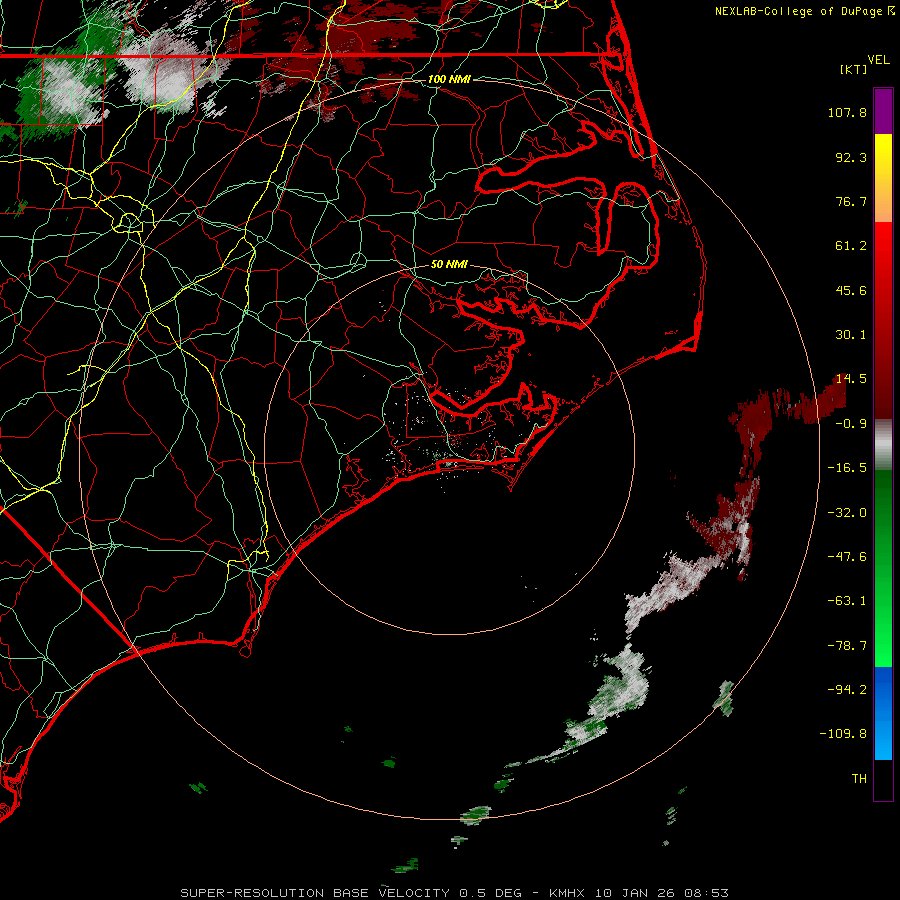This screenshot has width=900, height=900.
Task: Click the 100 NMI range ring label
Action: click(x=449, y=79)
